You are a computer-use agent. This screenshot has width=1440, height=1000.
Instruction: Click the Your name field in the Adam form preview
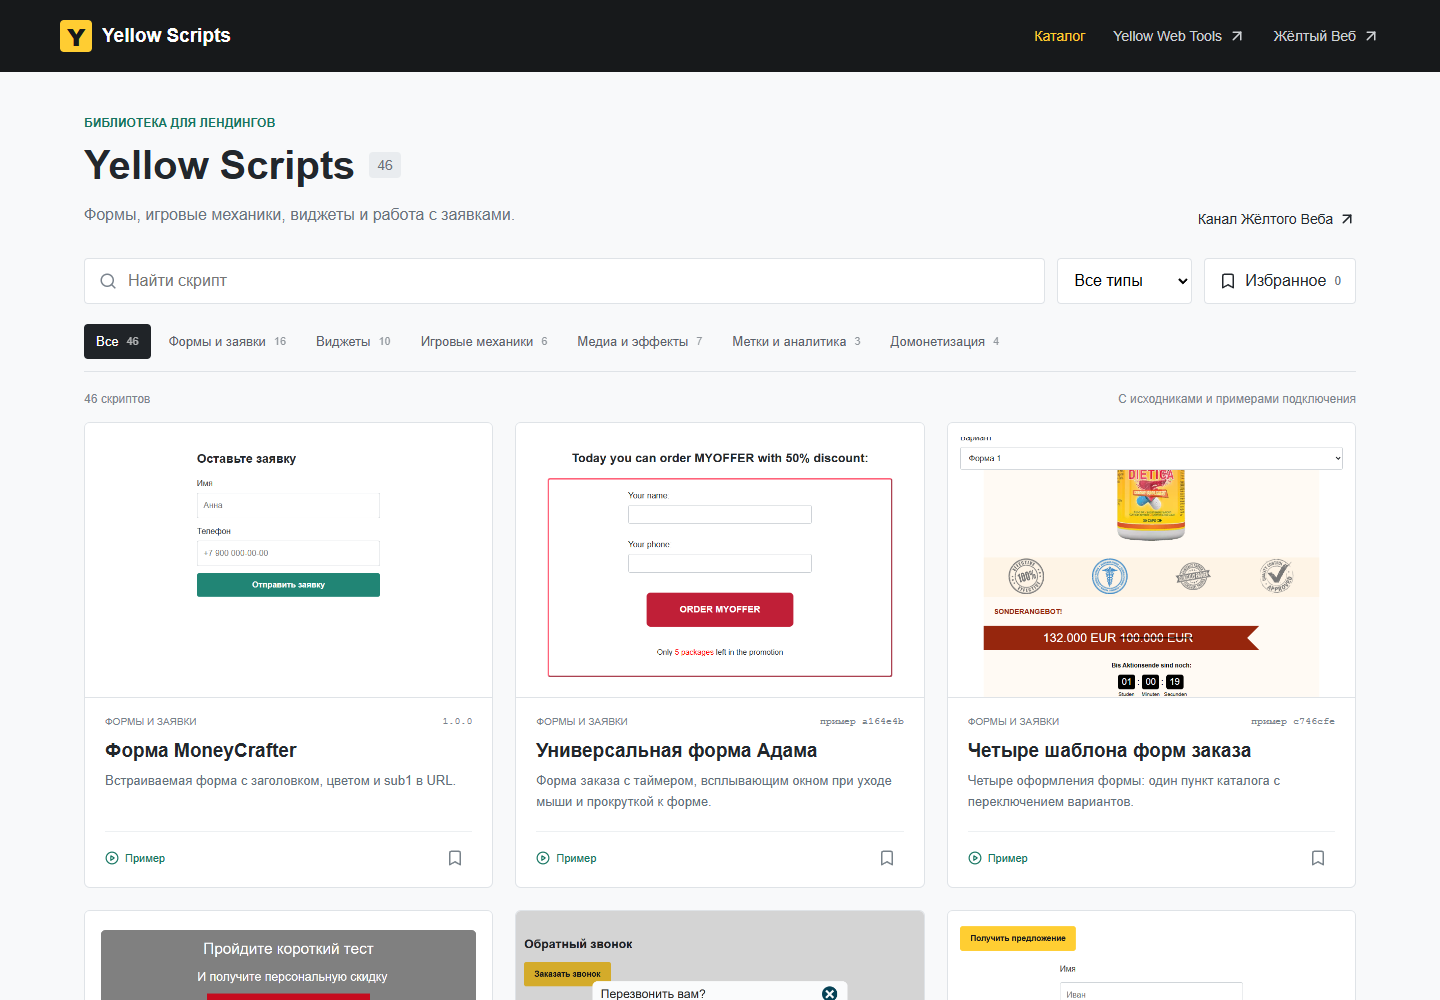(x=720, y=514)
